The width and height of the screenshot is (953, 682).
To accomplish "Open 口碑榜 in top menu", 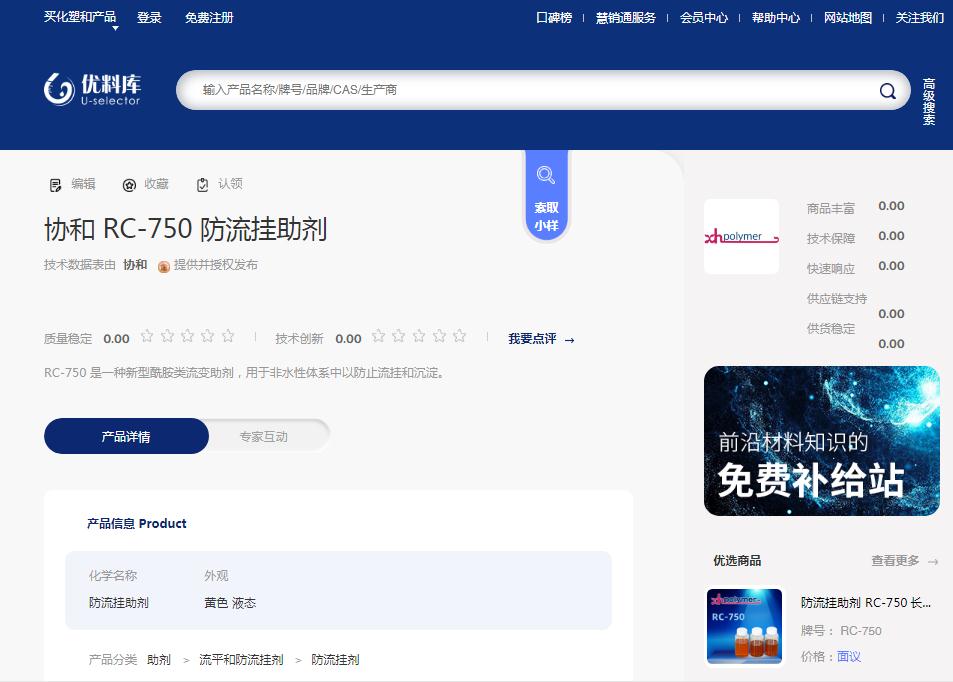I will click(554, 18).
